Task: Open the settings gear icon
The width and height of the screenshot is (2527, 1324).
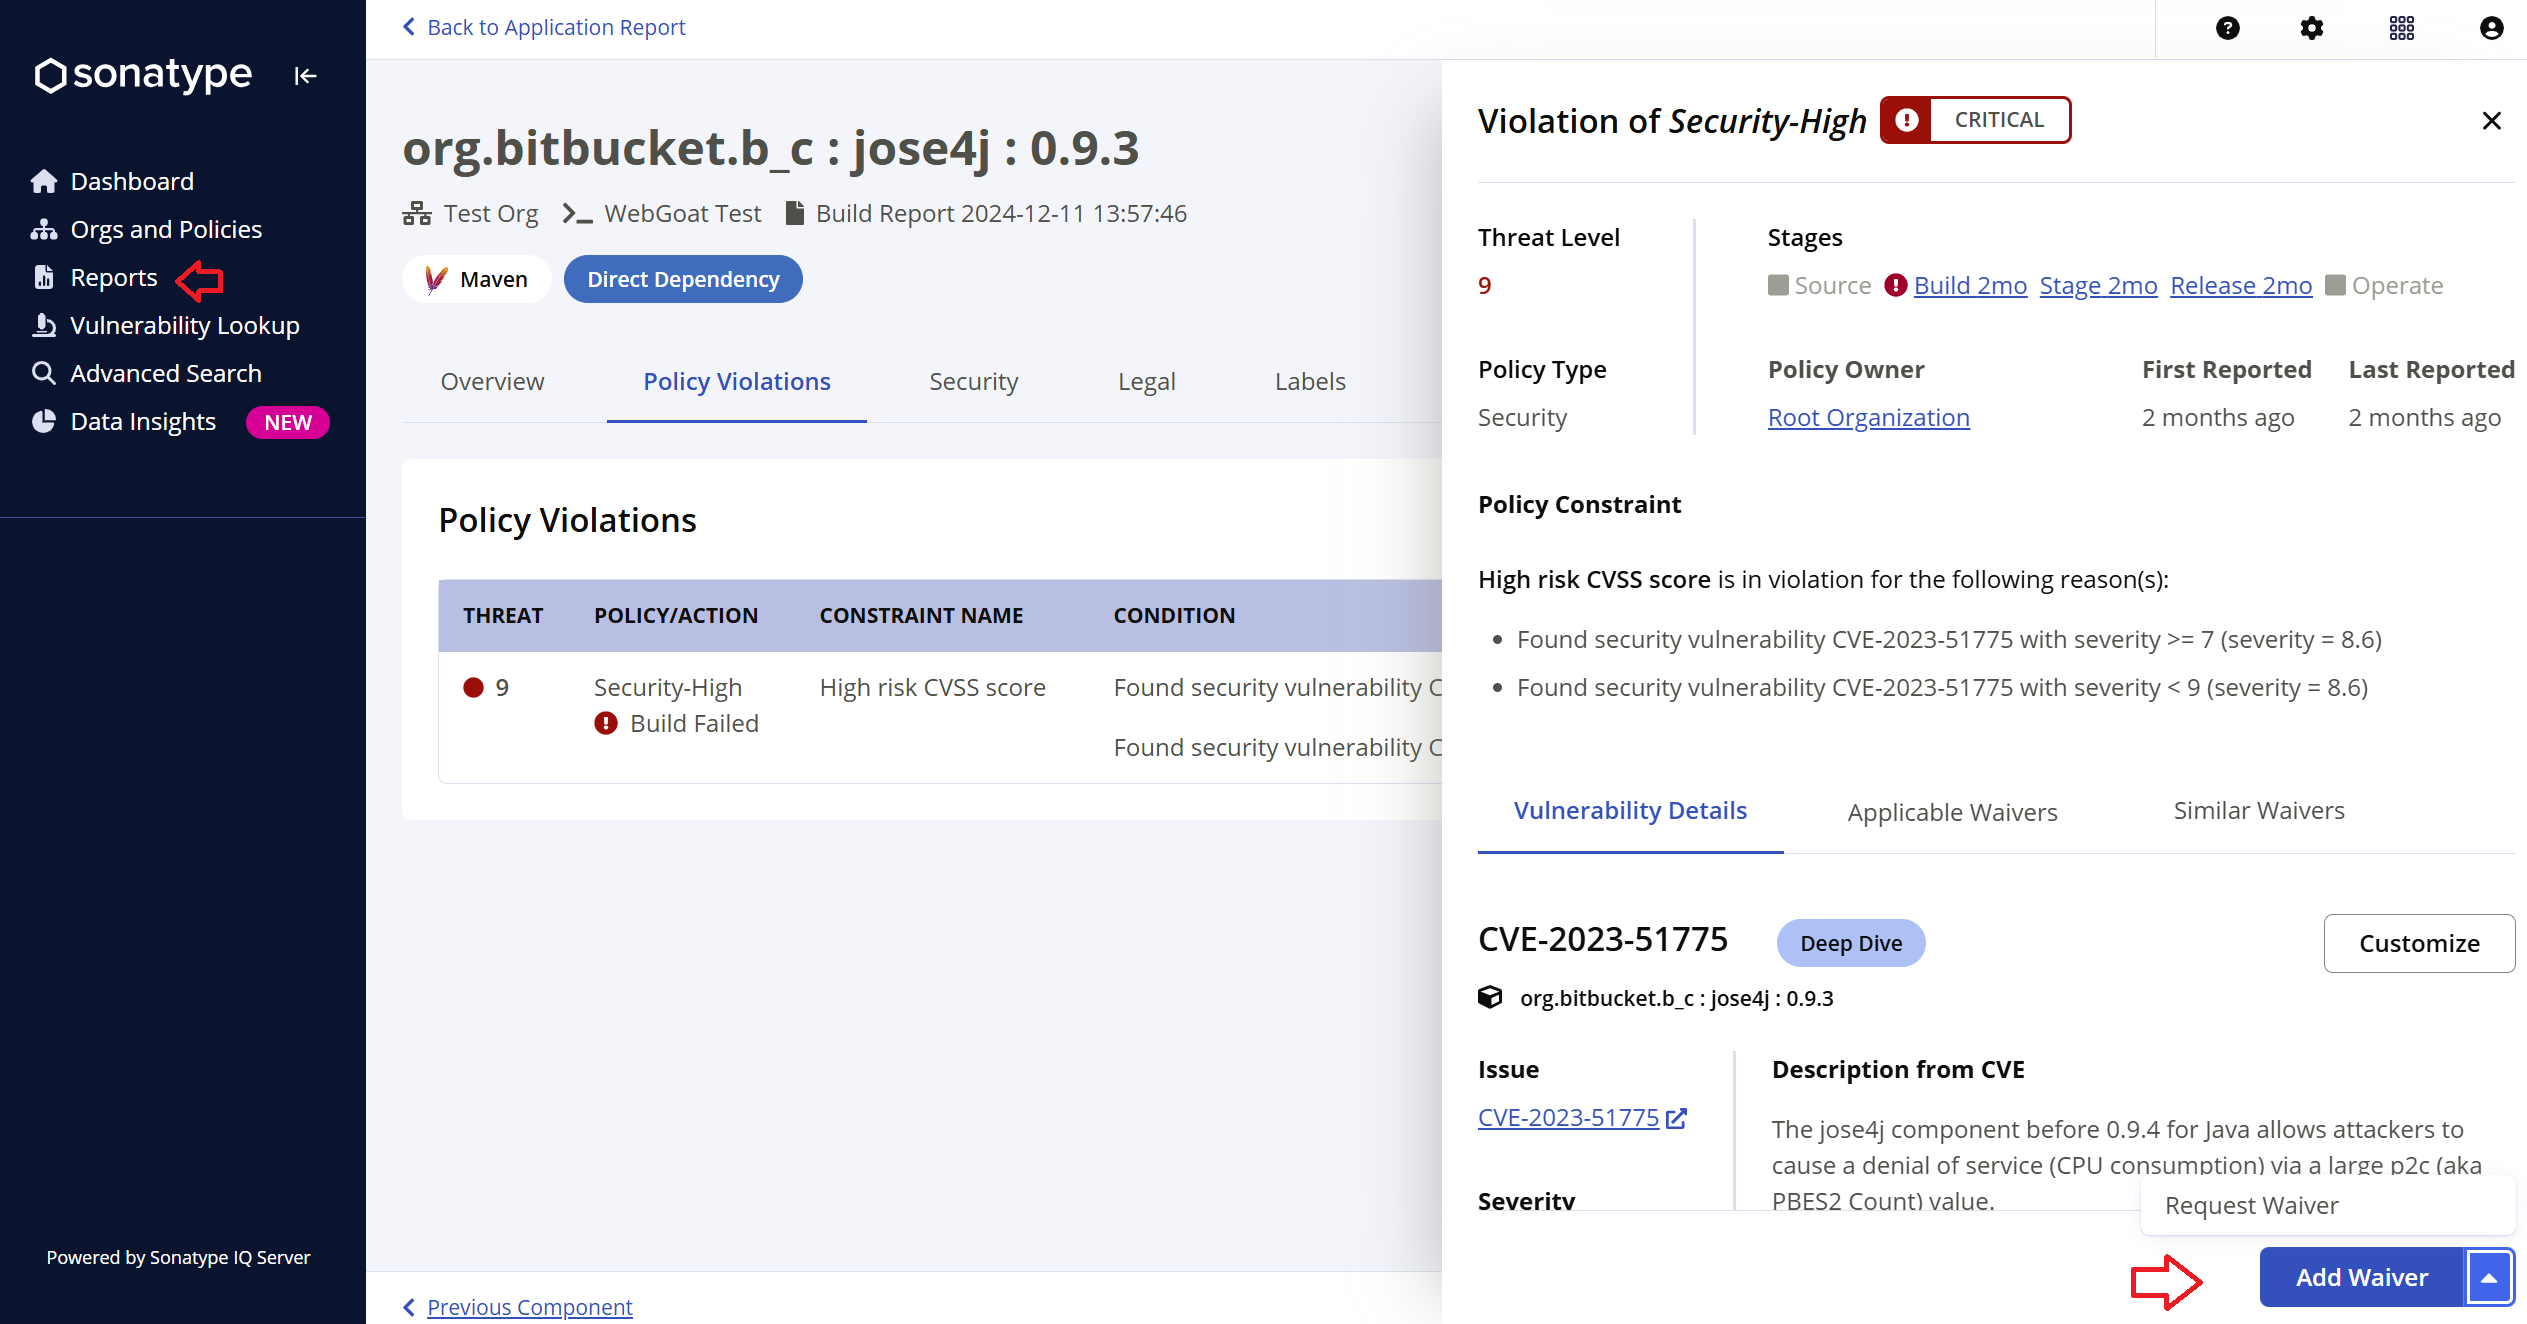Action: click(x=2311, y=28)
